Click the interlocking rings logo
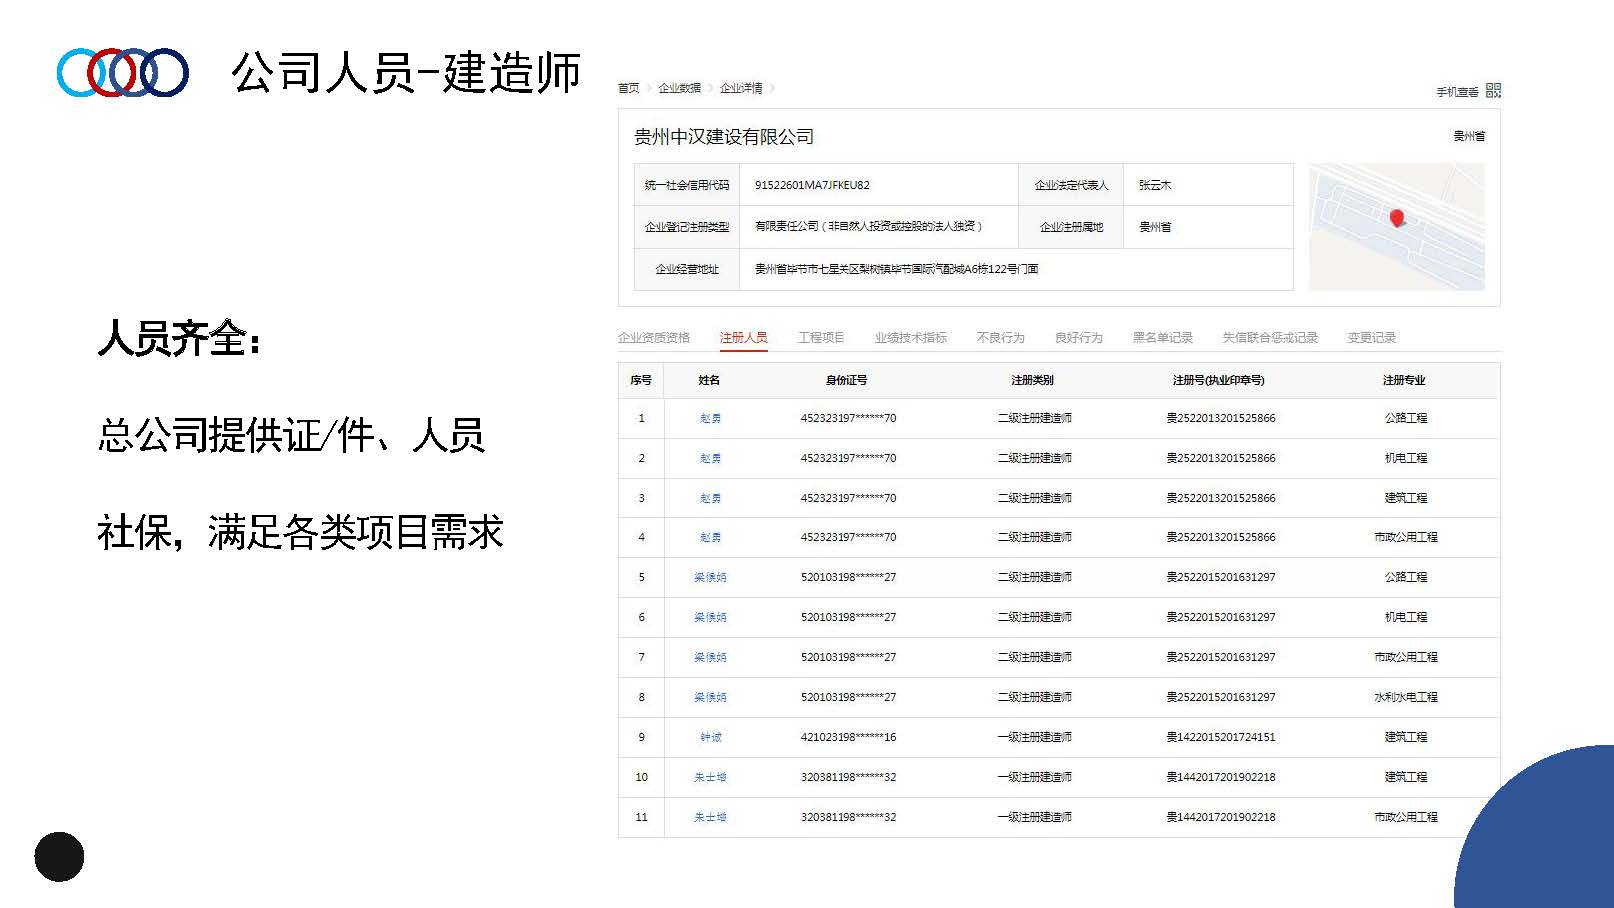 click(122, 72)
